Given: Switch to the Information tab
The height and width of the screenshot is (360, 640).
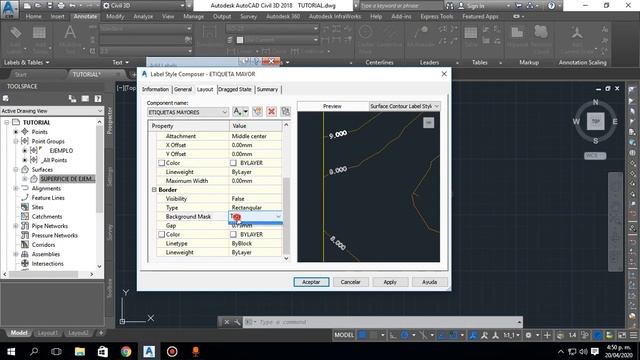Looking at the screenshot, I should [x=156, y=89].
